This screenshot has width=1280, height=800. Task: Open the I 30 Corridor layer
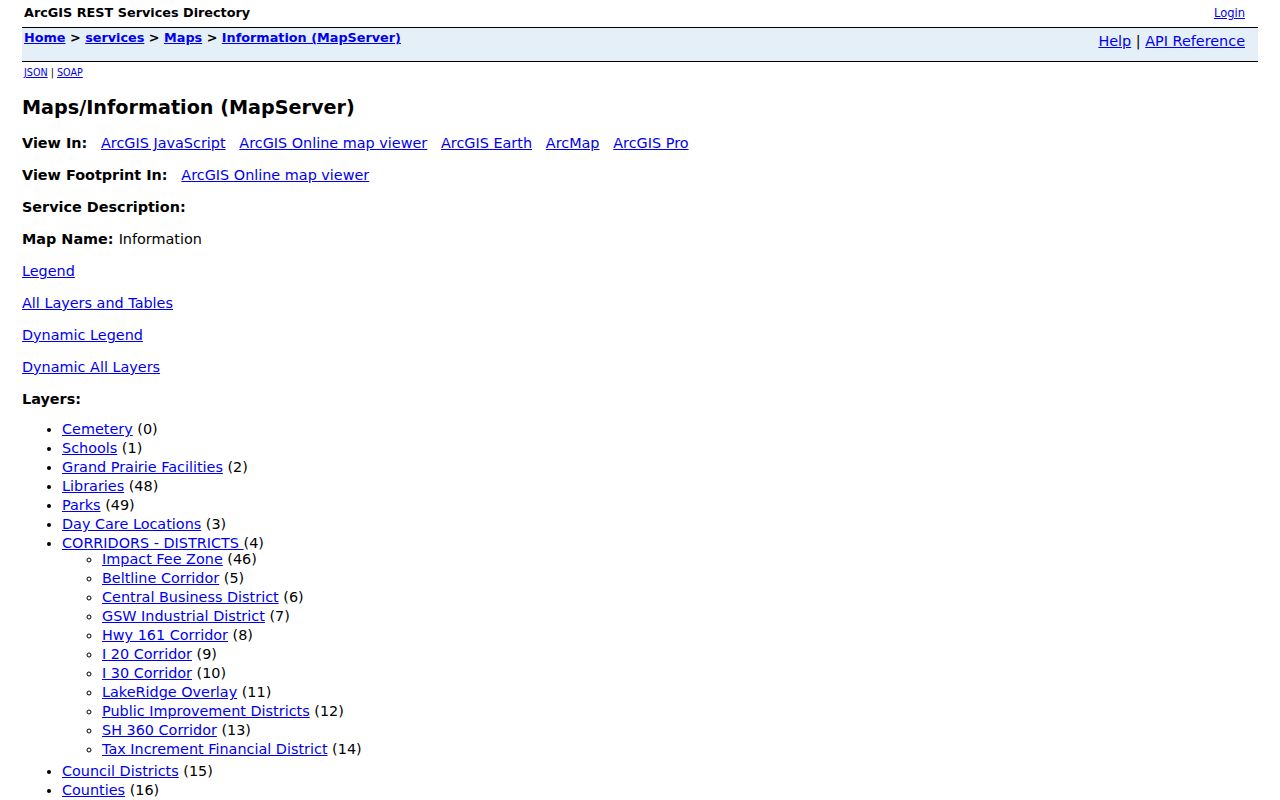(147, 673)
